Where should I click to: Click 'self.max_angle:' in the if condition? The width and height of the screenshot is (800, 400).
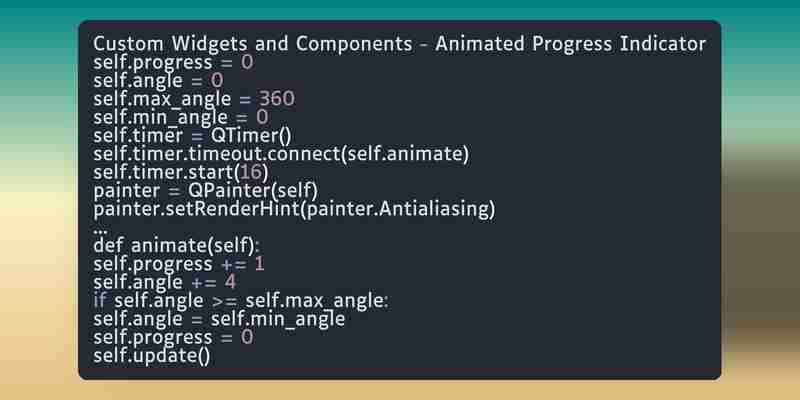[317, 301]
